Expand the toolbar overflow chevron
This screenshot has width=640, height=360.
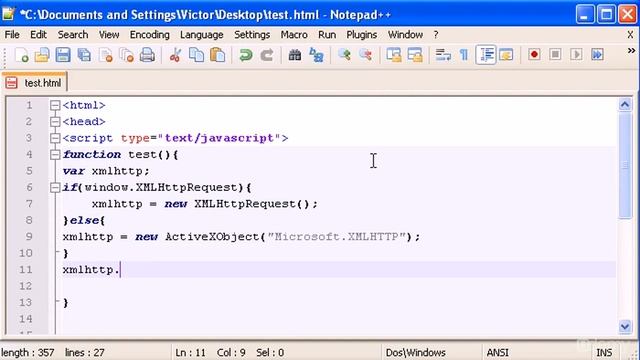[x=631, y=51]
